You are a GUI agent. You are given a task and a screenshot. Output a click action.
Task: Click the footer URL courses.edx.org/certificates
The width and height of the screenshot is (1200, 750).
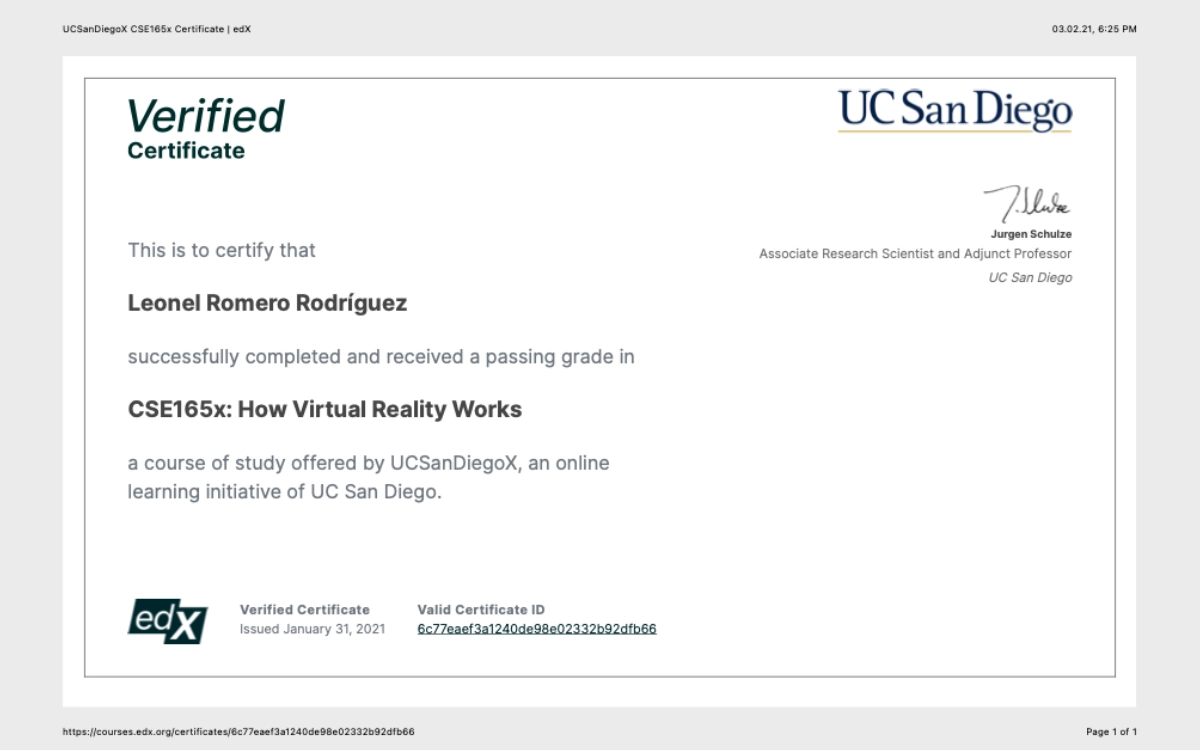click(238, 732)
